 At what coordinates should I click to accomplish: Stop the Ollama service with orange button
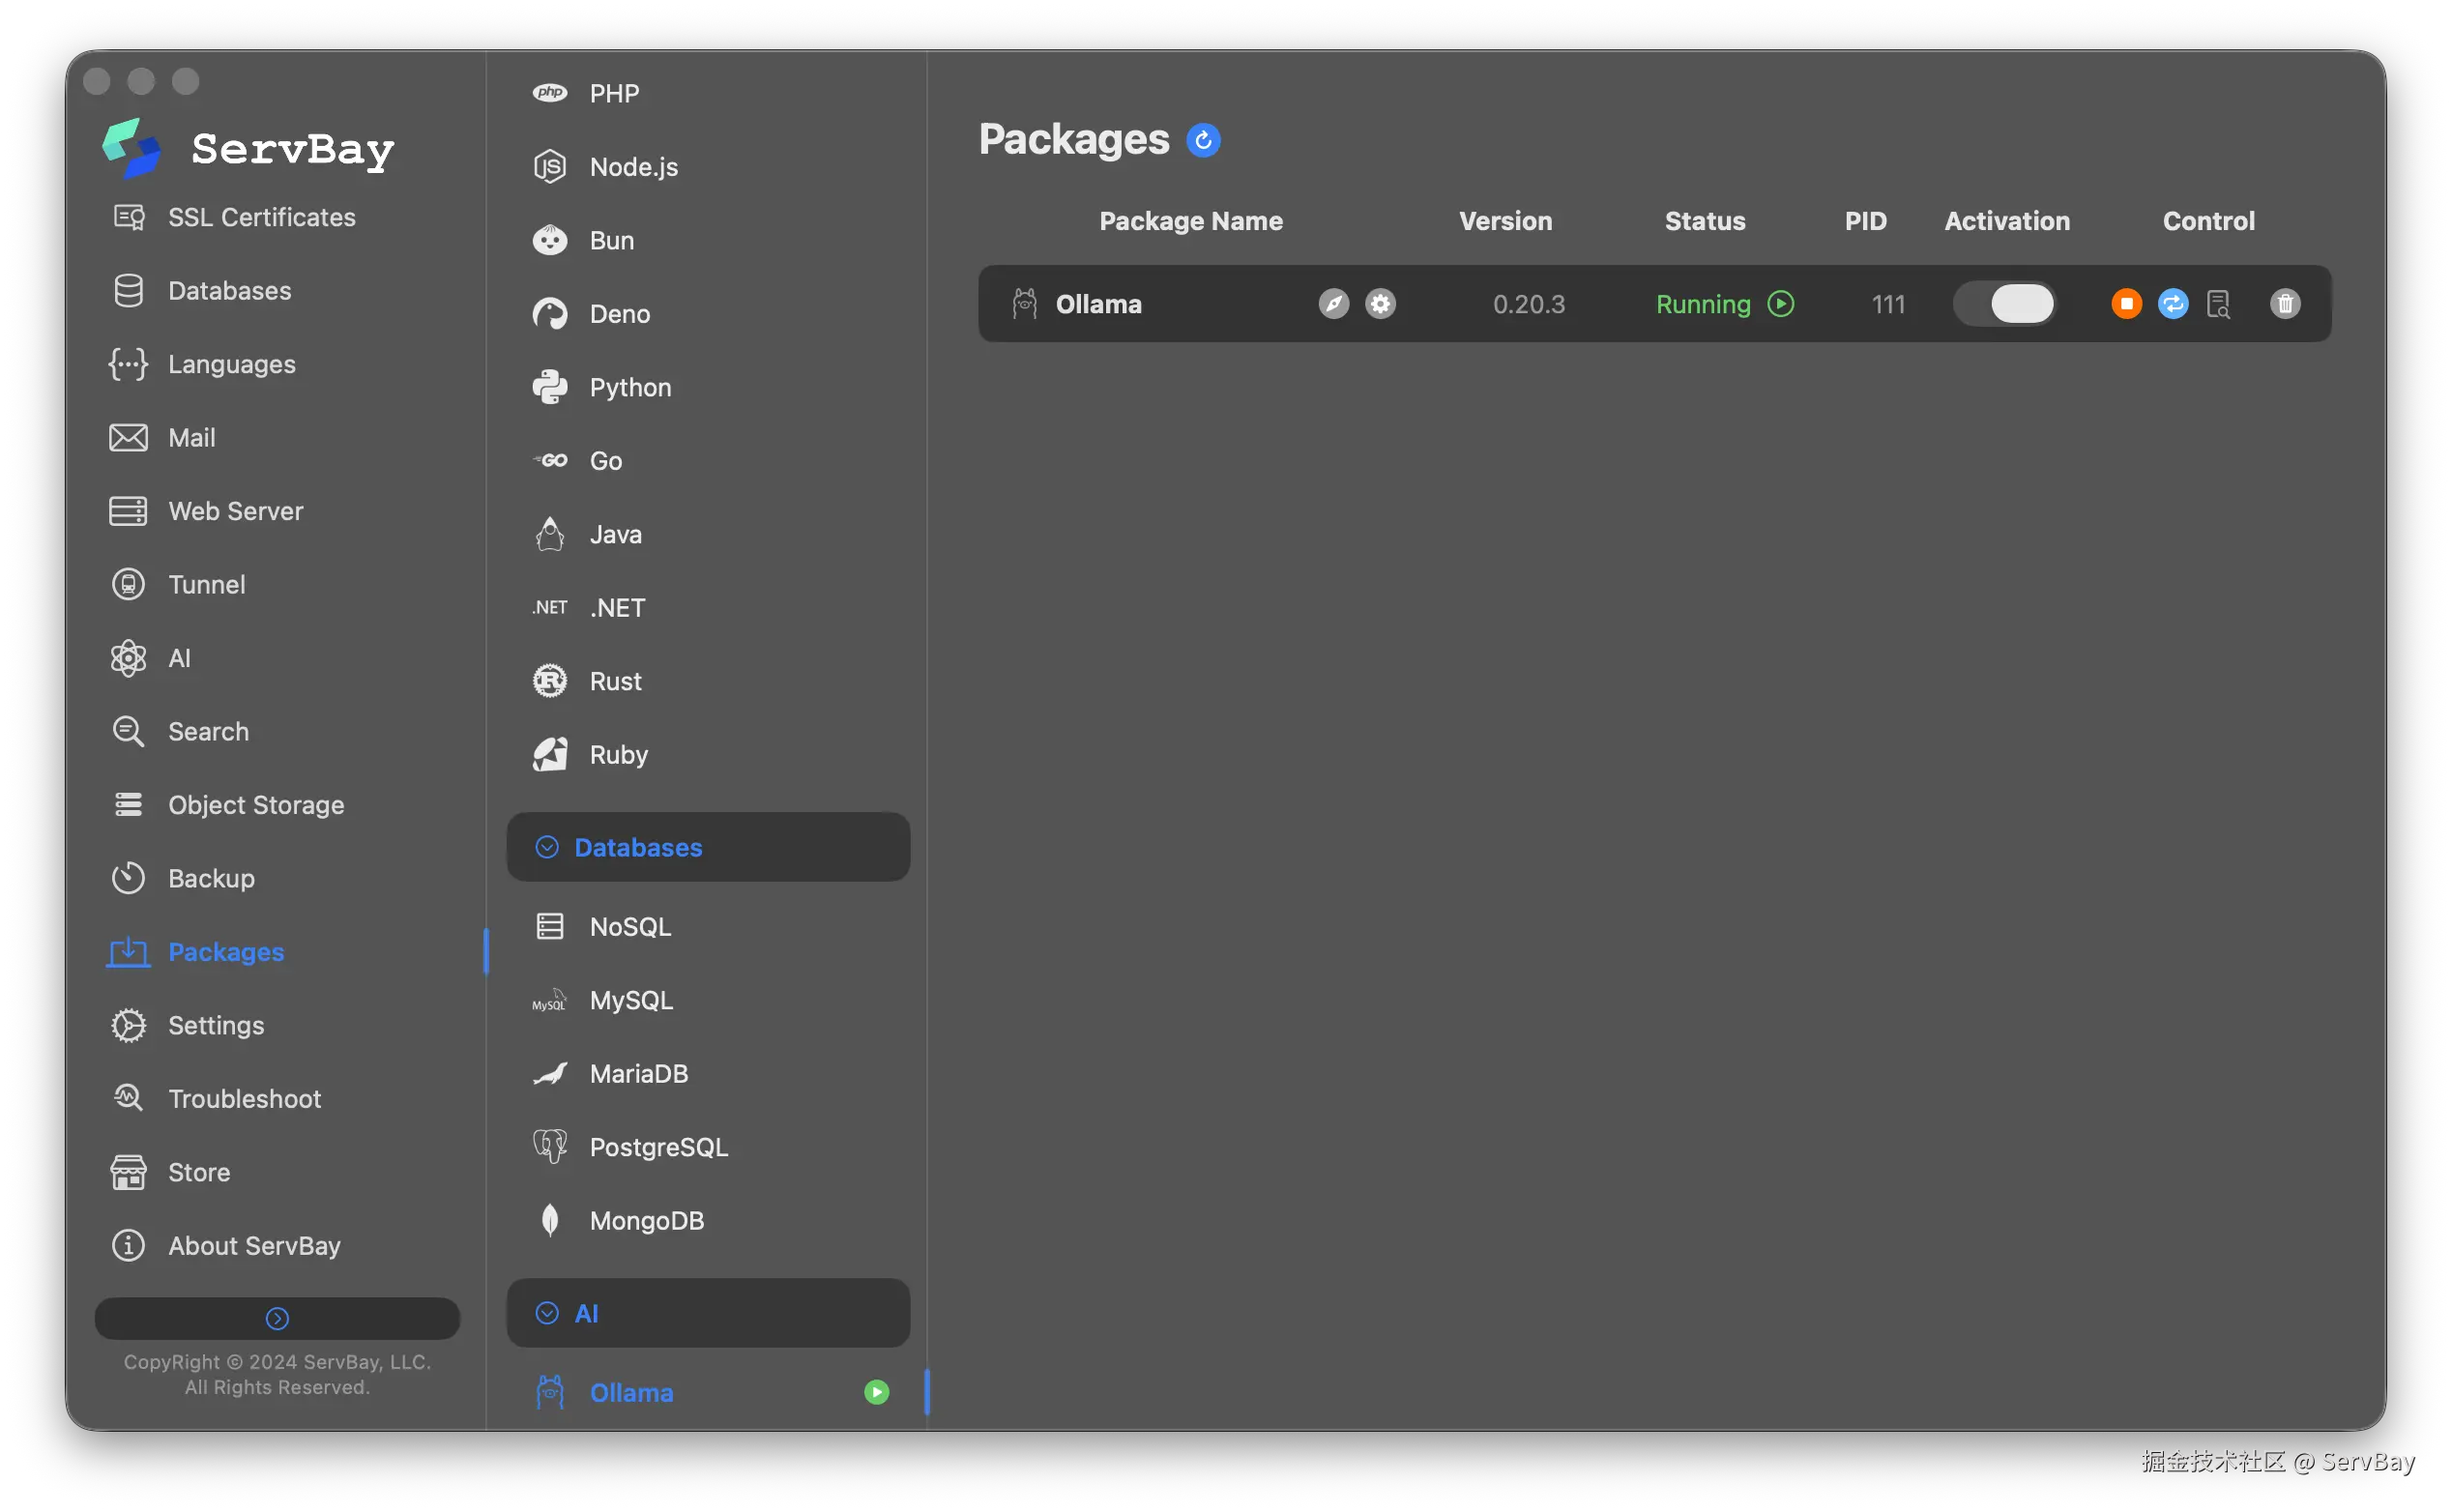point(2126,303)
